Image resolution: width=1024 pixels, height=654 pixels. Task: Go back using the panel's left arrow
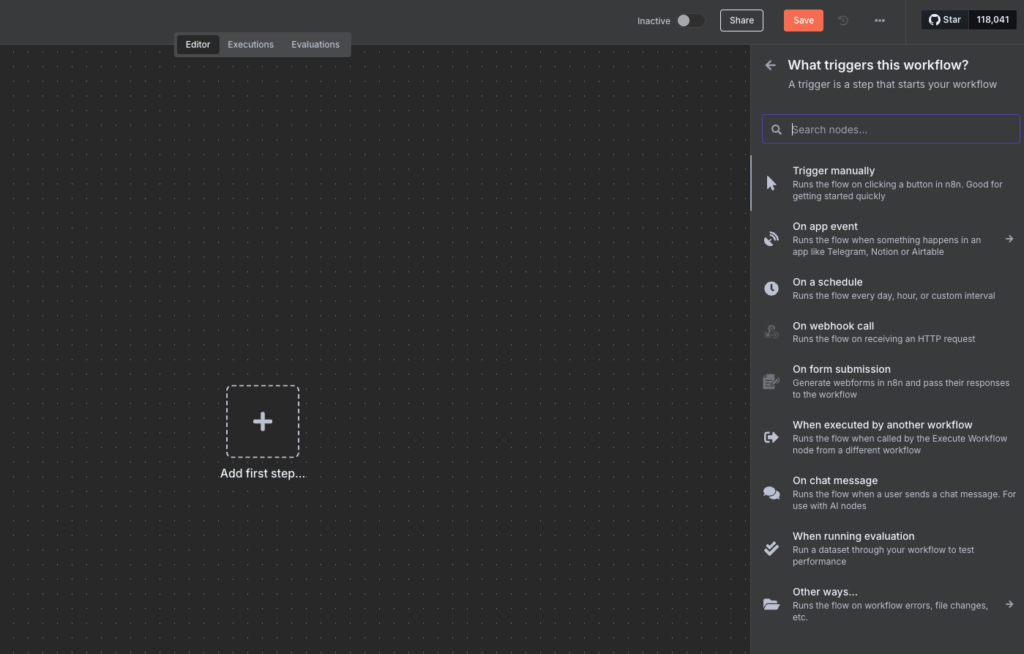pyautogui.click(x=770, y=65)
